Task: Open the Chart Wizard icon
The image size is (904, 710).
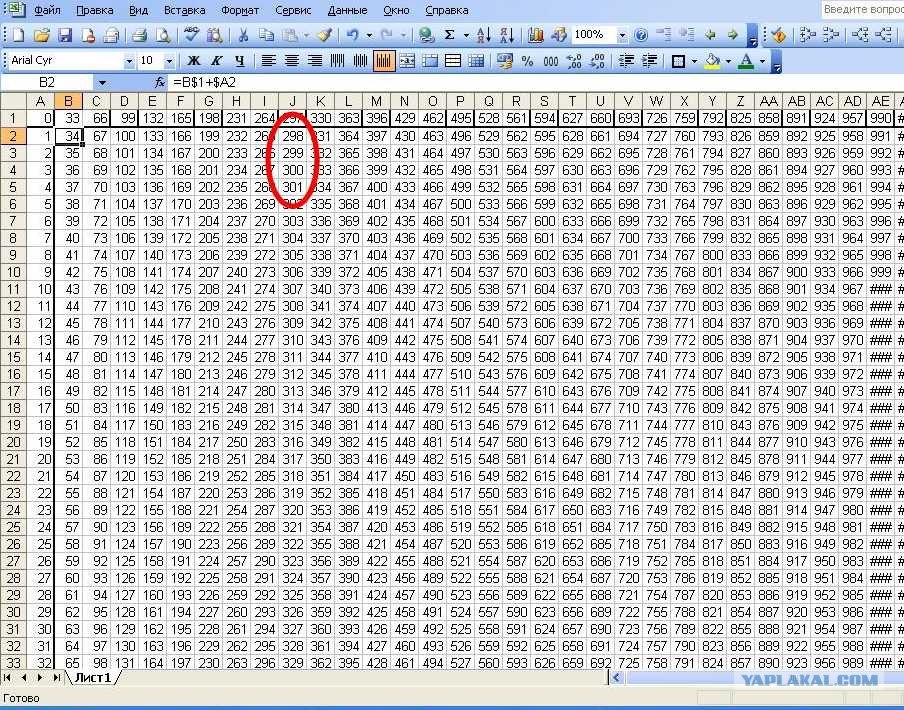Action: point(536,35)
